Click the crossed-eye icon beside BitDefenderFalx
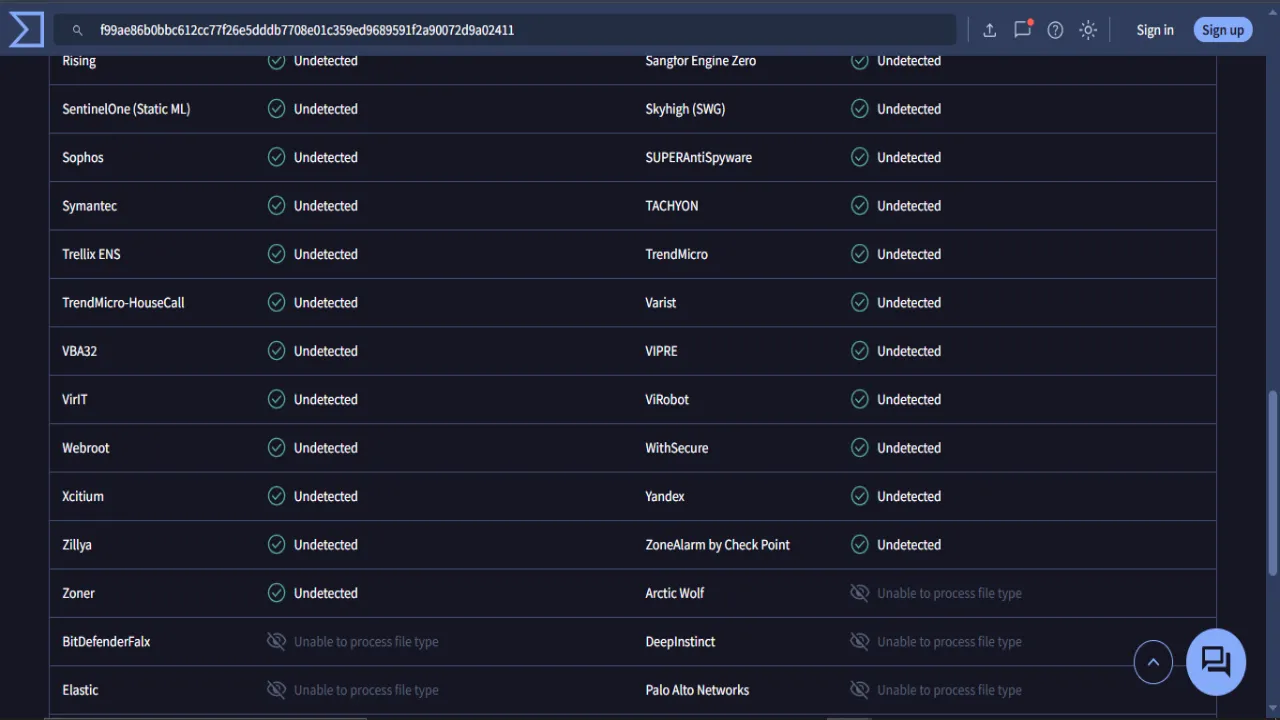 (276, 641)
